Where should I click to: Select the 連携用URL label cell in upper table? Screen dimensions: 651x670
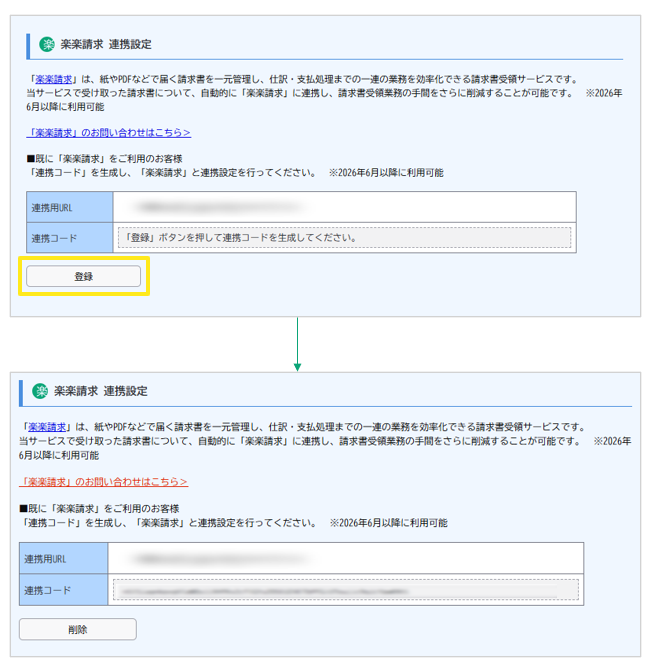coord(70,207)
